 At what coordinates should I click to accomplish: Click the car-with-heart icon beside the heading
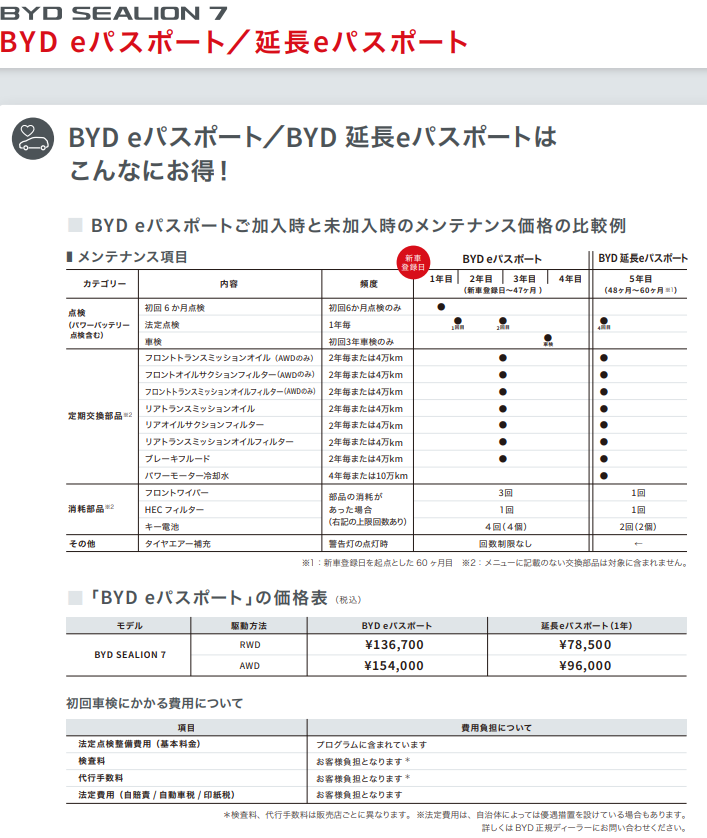[33, 138]
